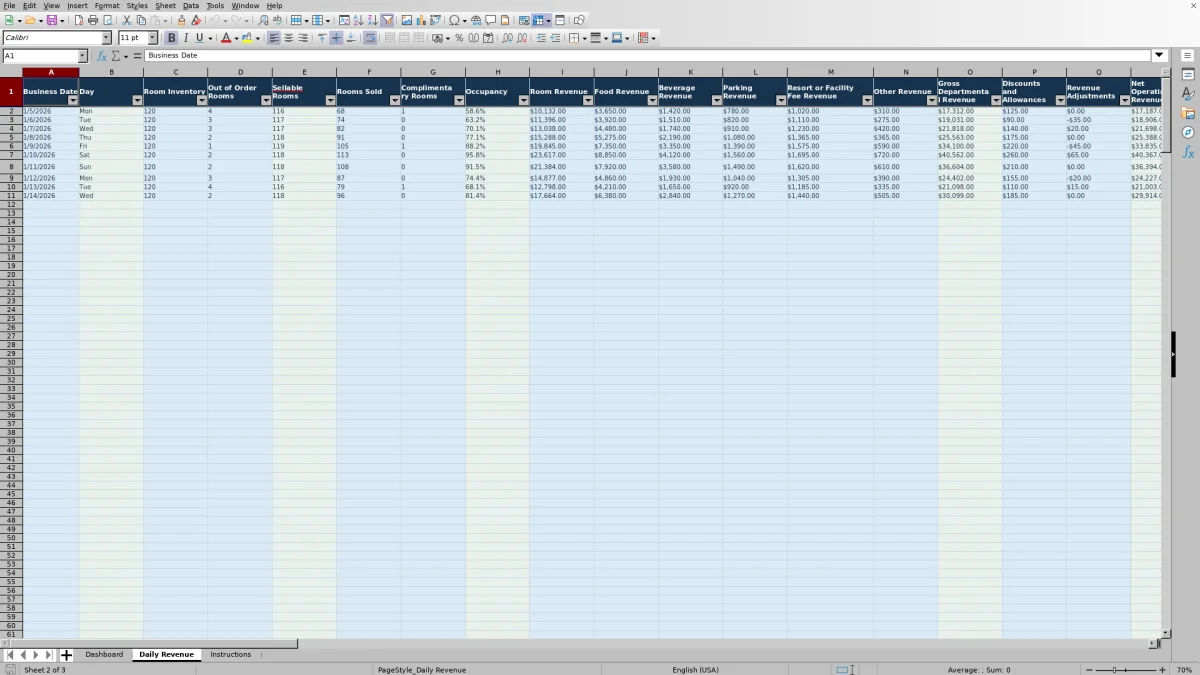Increase indent icon in formatting bar
The image size is (1200, 675).
pyautogui.click(x=541, y=38)
